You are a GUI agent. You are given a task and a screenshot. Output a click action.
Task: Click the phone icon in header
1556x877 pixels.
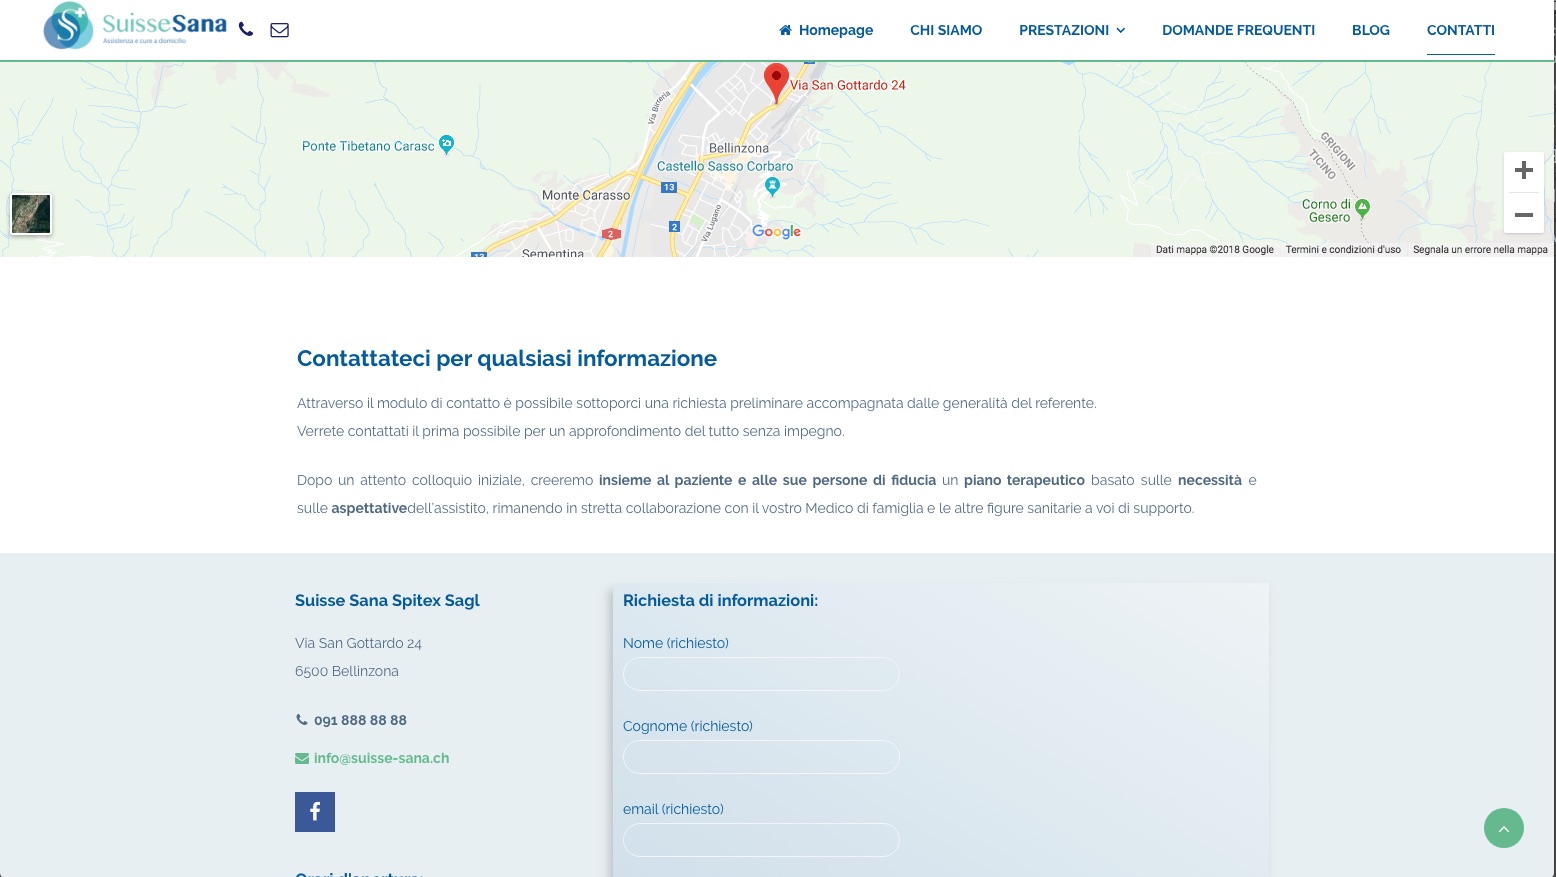click(246, 30)
